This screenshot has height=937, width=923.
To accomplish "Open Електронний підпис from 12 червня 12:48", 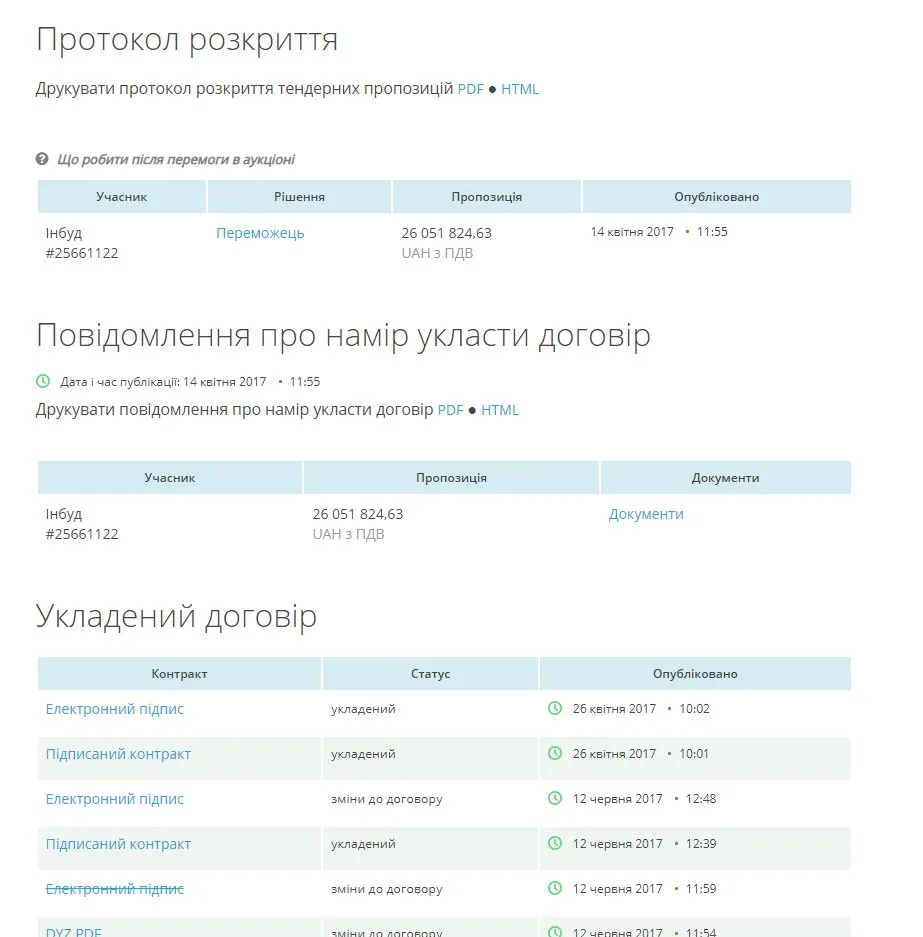I will 115,799.
